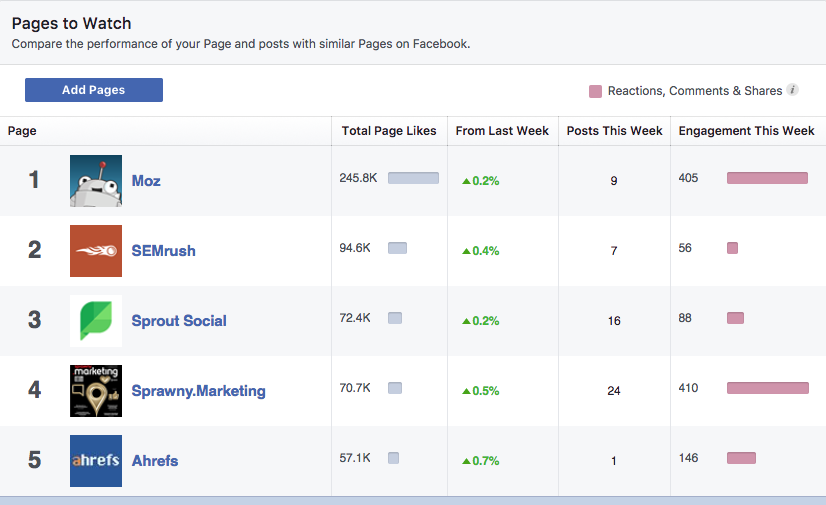
Task: Click the Posts This Week column header
Action: point(614,131)
